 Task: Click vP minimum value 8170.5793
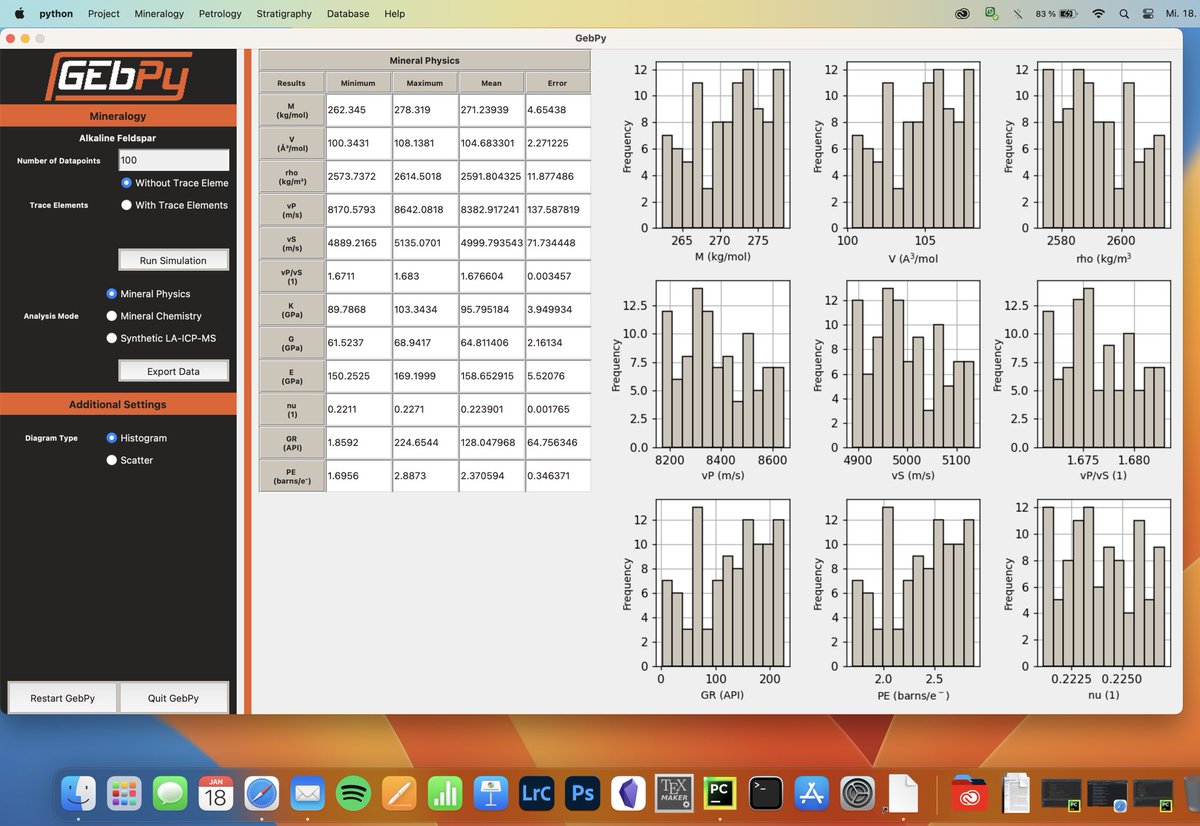pos(358,210)
